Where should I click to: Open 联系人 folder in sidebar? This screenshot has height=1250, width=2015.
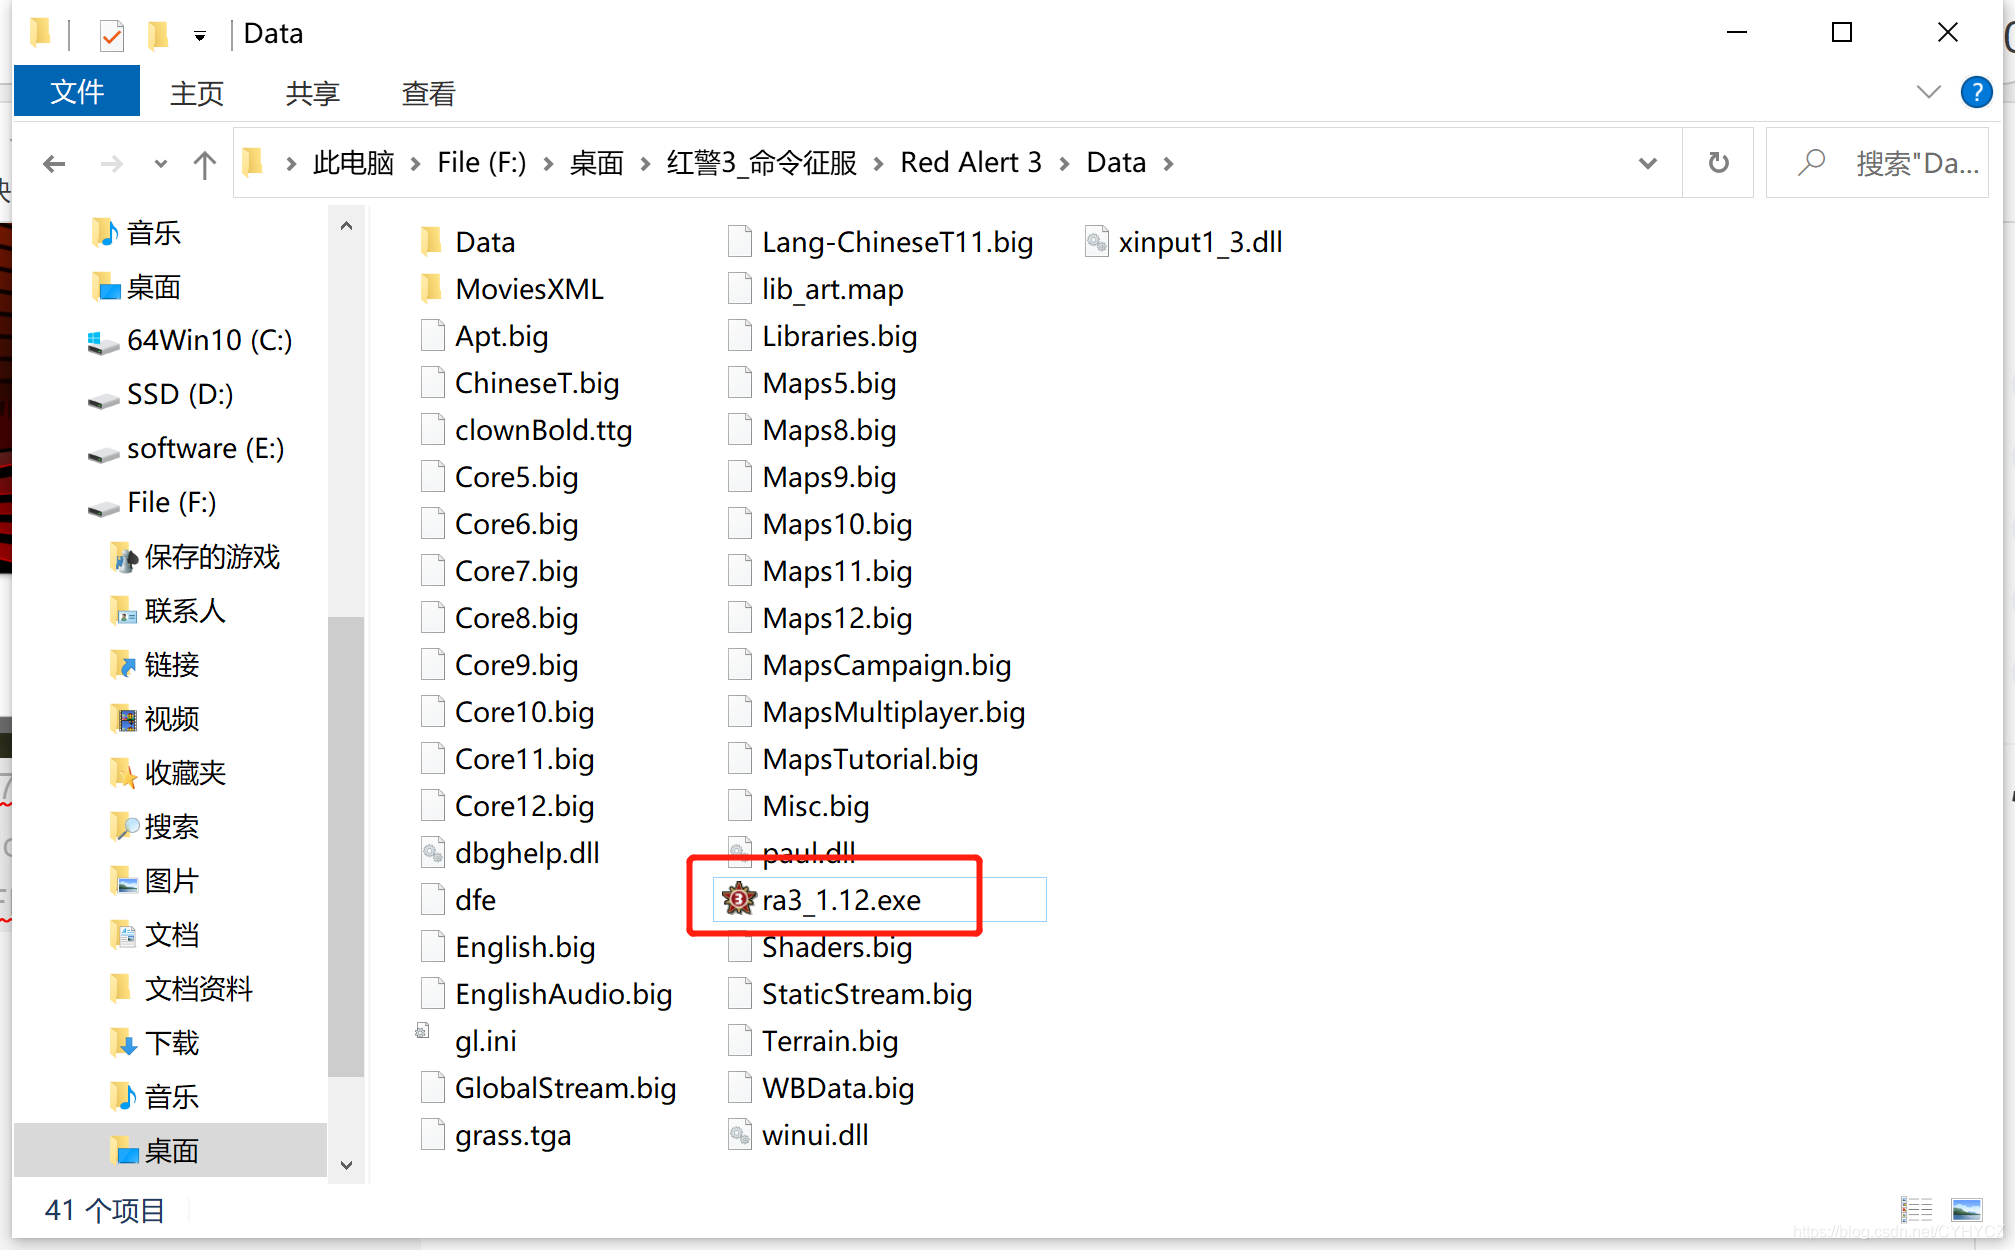pyautogui.click(x=167, y=611)
